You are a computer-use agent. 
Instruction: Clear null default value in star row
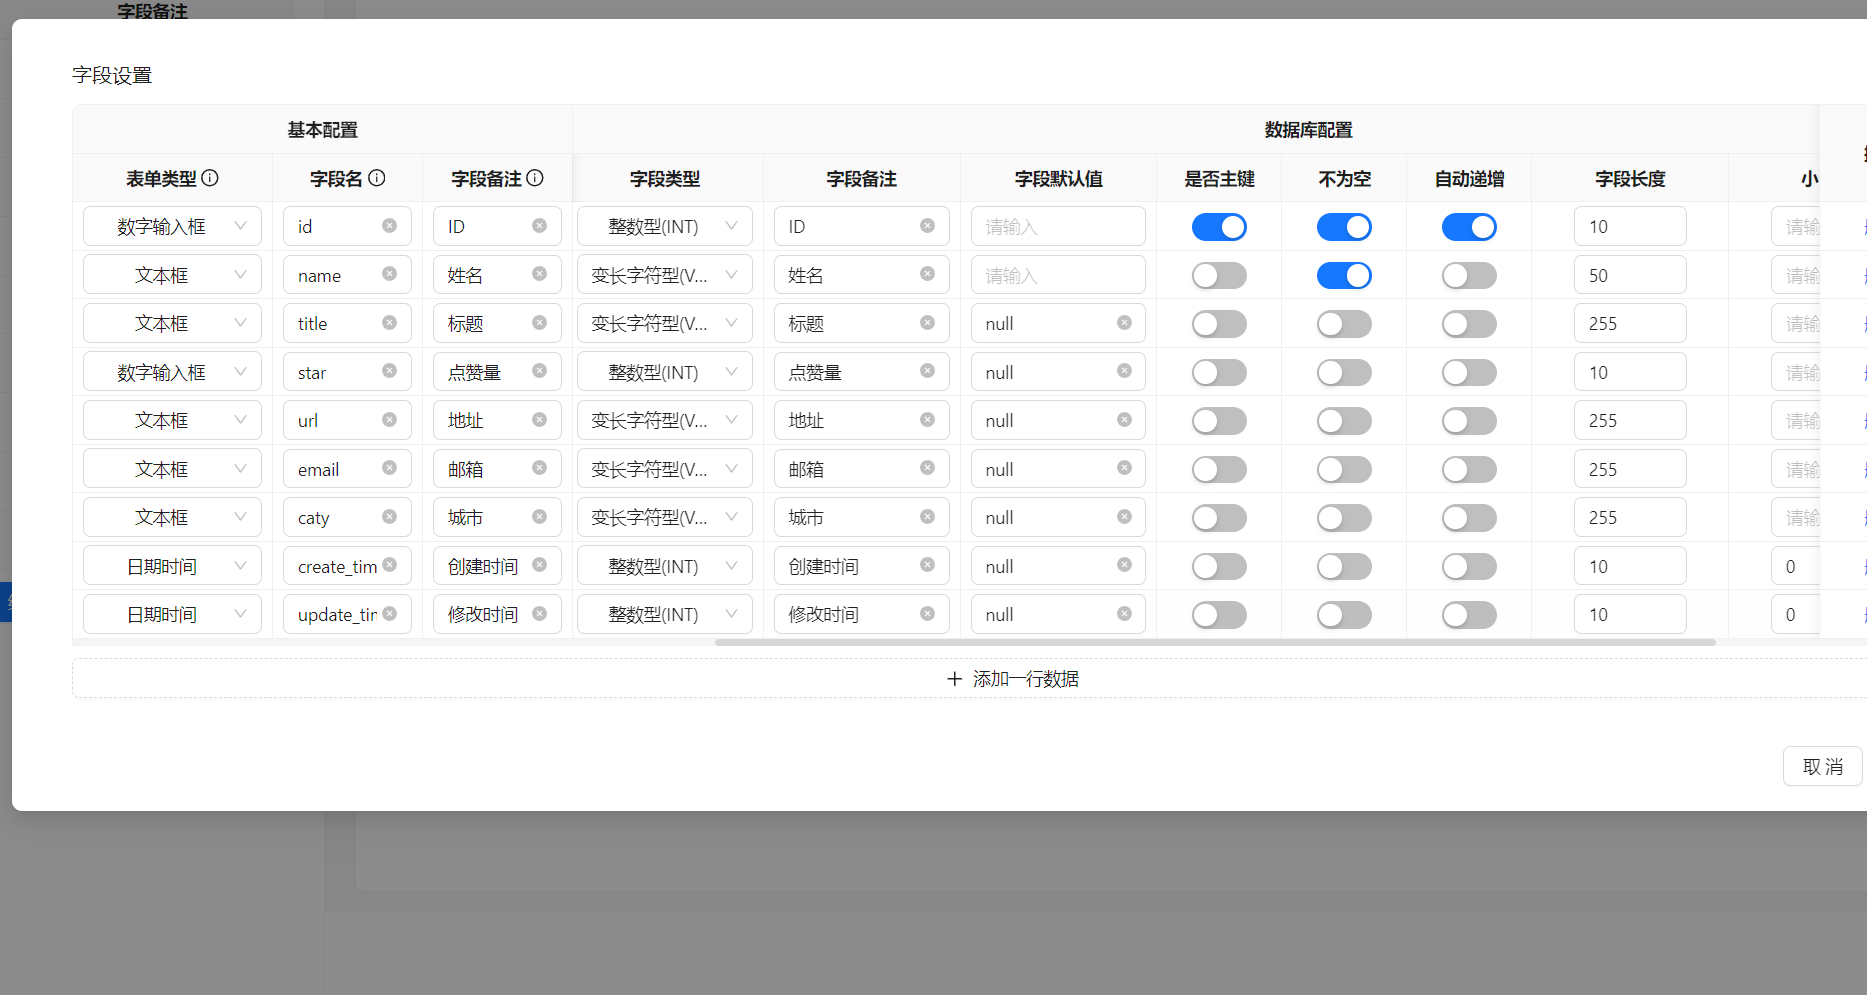click(1124, 371)
